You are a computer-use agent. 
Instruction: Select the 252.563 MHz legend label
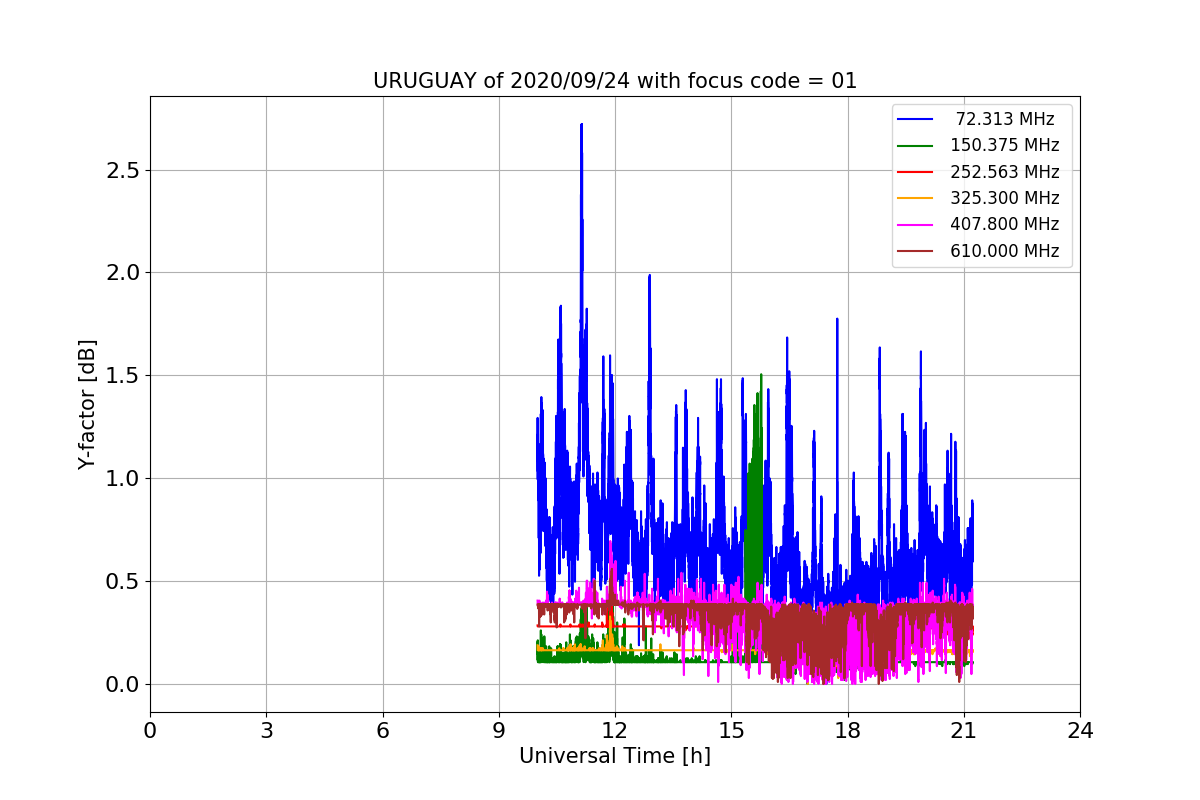(x=1005, y=172)
